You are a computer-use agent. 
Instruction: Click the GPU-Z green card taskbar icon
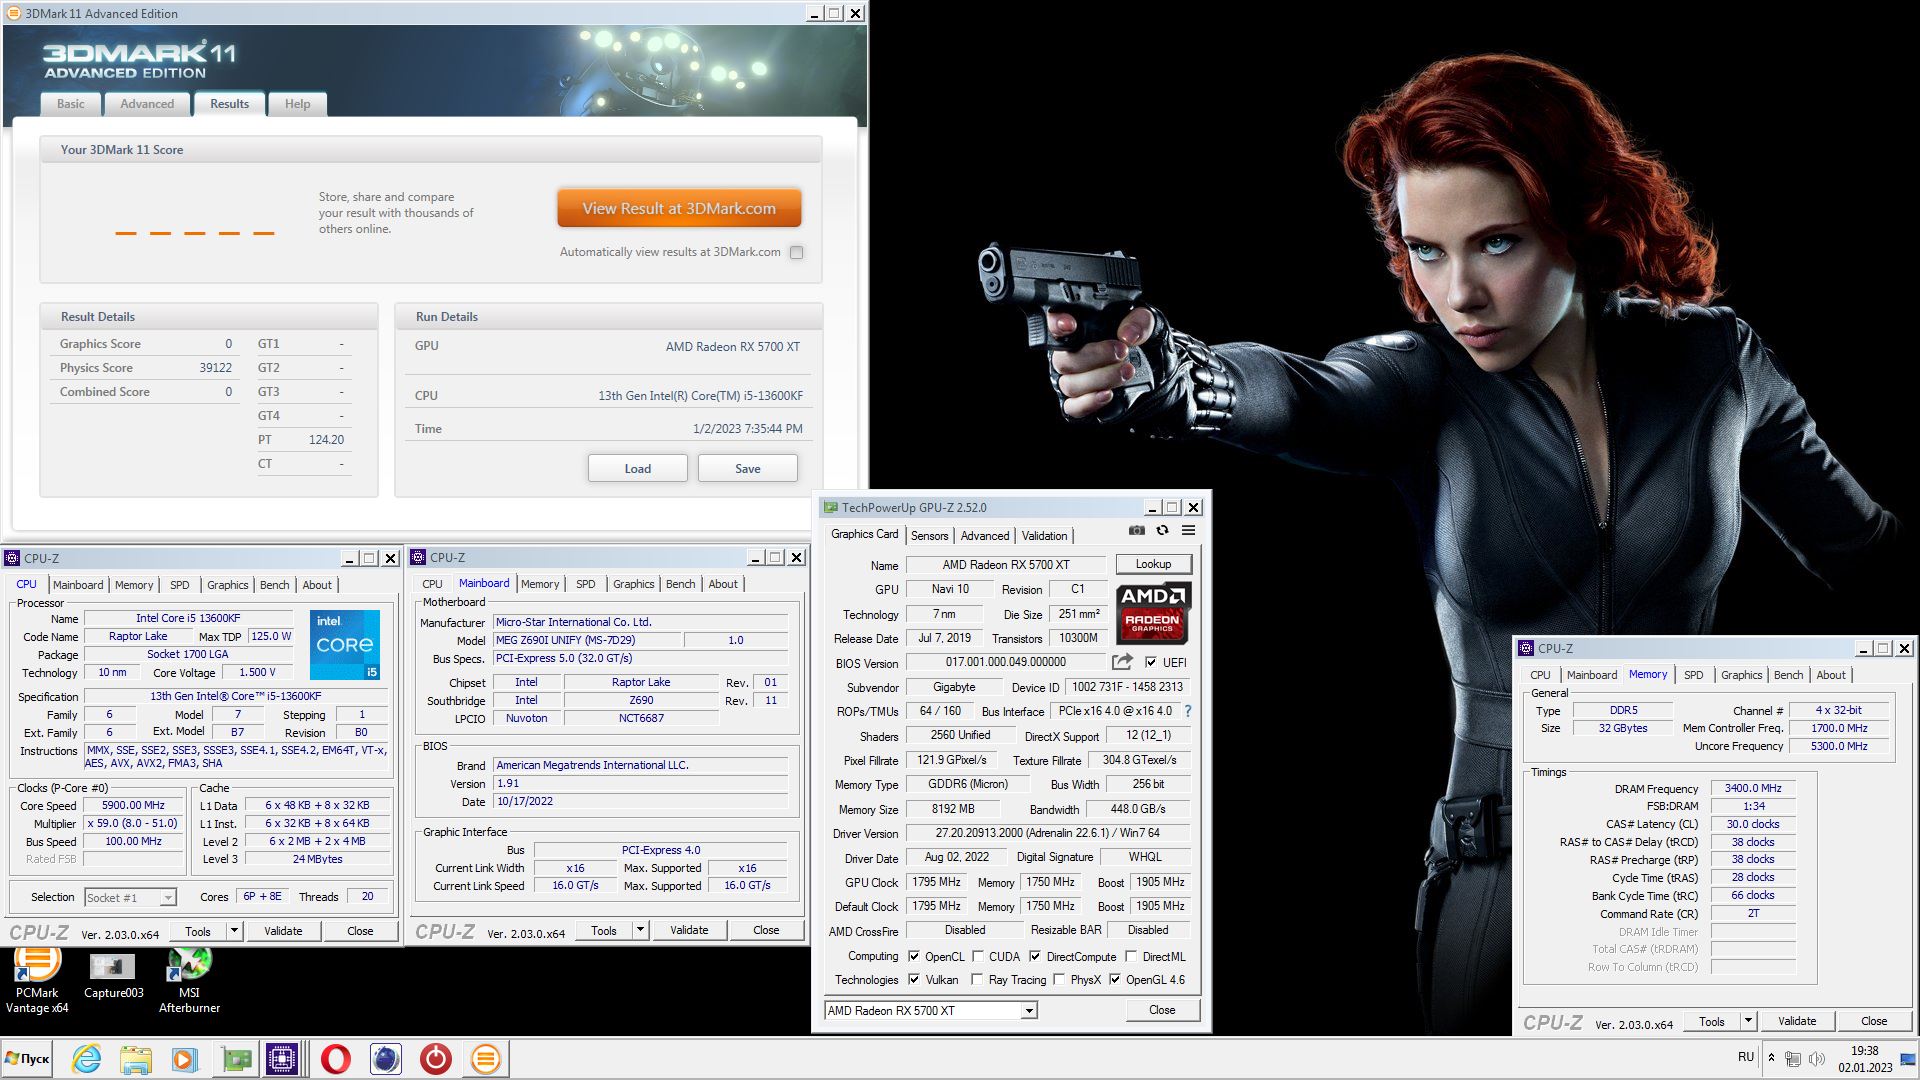click(236, 1059)
